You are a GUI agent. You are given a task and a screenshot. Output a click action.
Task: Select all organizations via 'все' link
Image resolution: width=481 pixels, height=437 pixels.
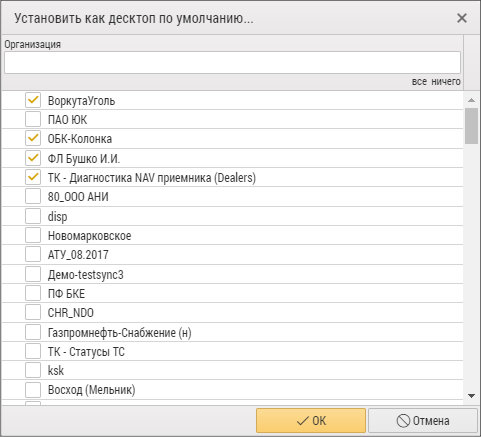click(x=419, y=81)
